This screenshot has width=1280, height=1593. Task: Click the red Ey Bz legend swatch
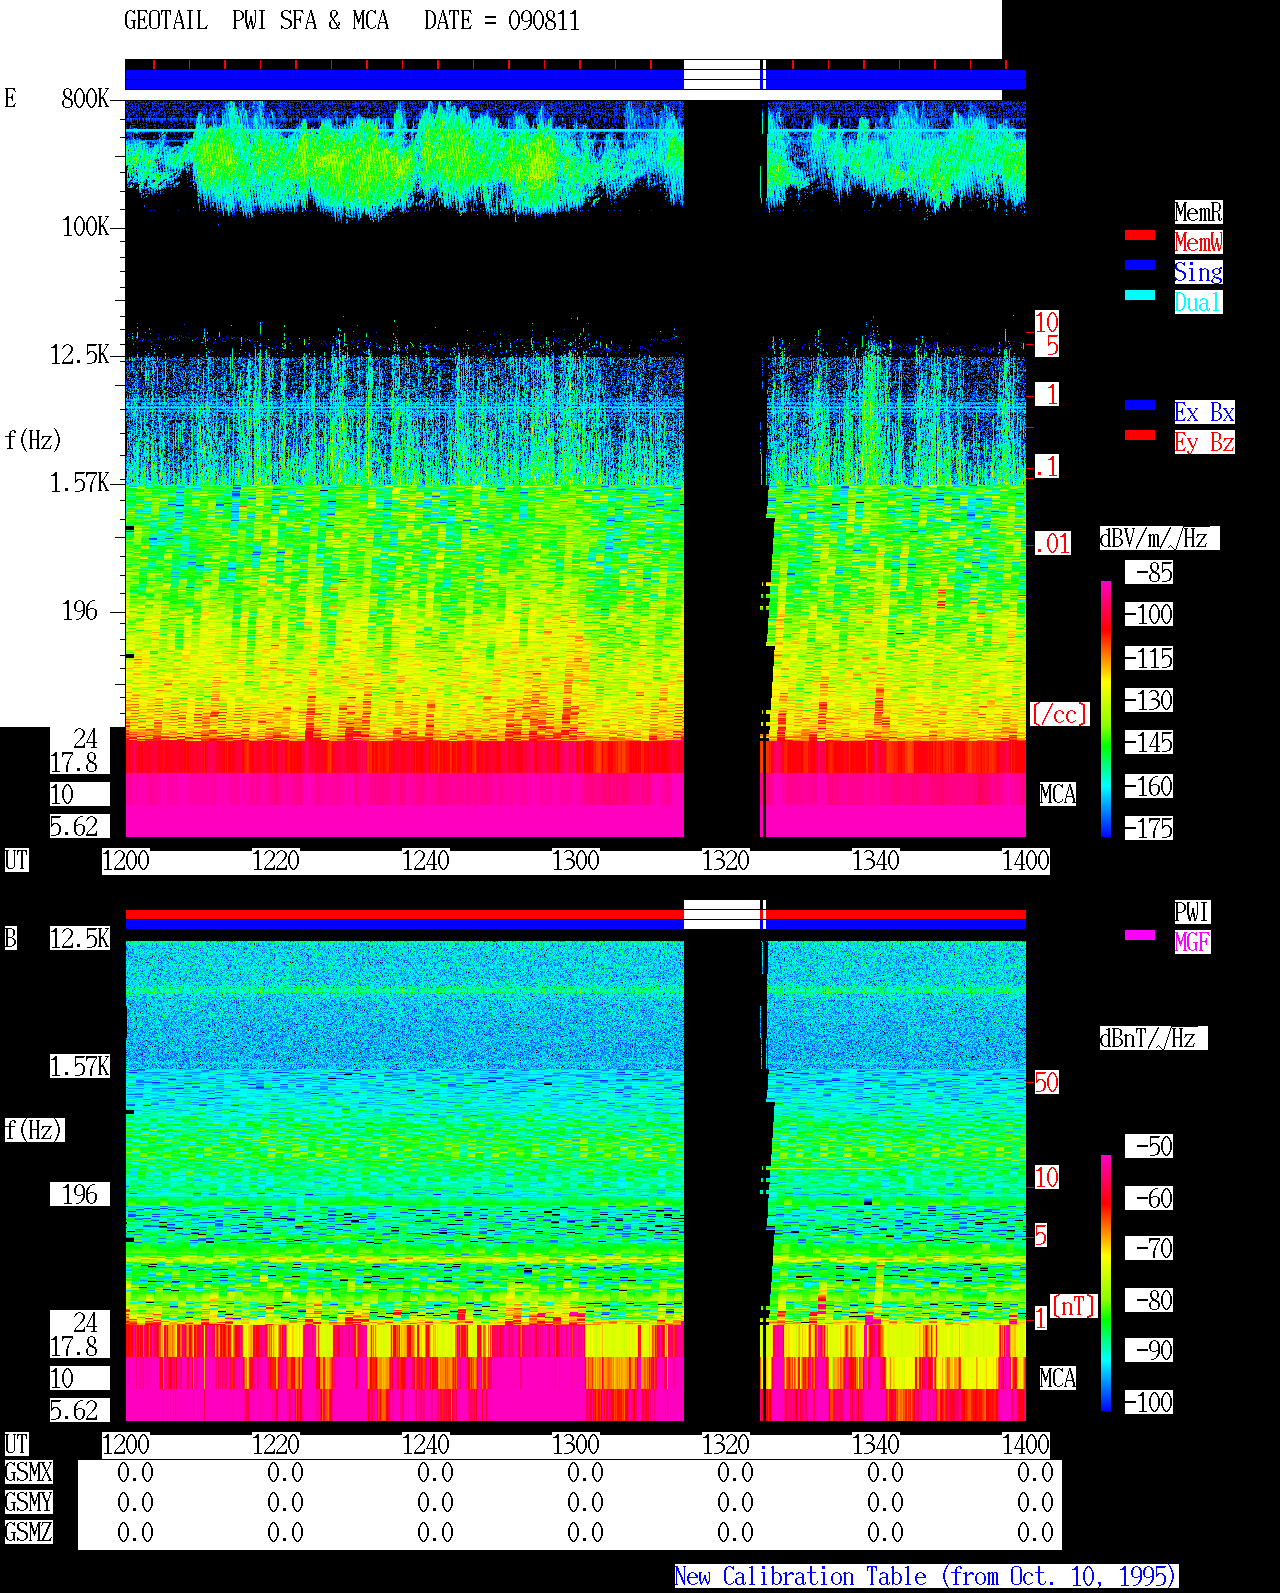tap(1140, 435)
